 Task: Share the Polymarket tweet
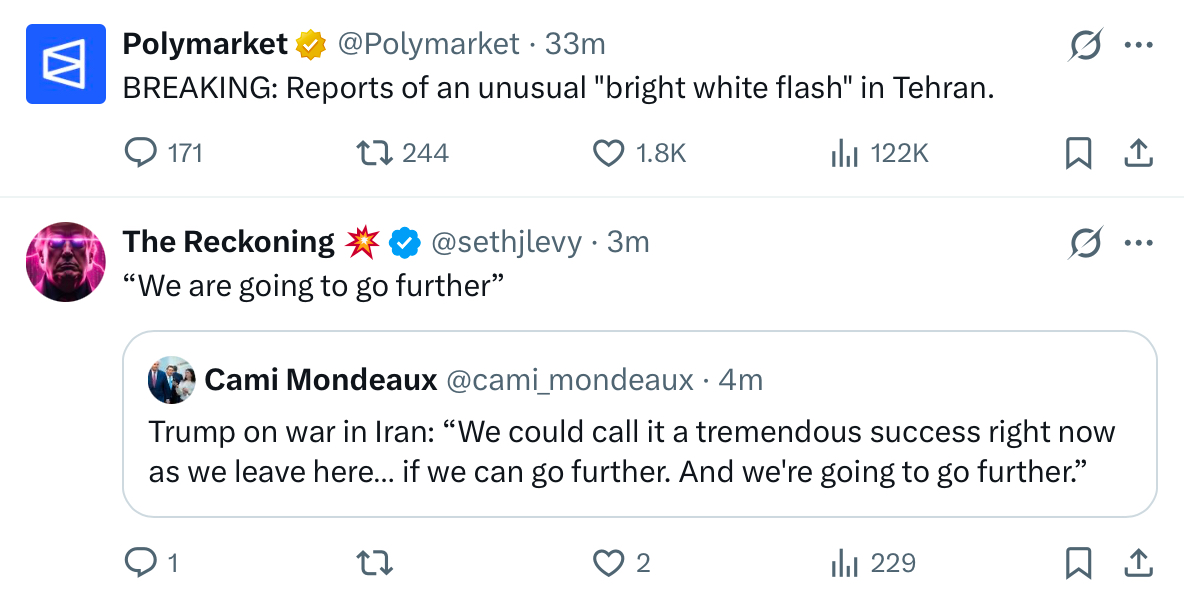pos(1139,153)
